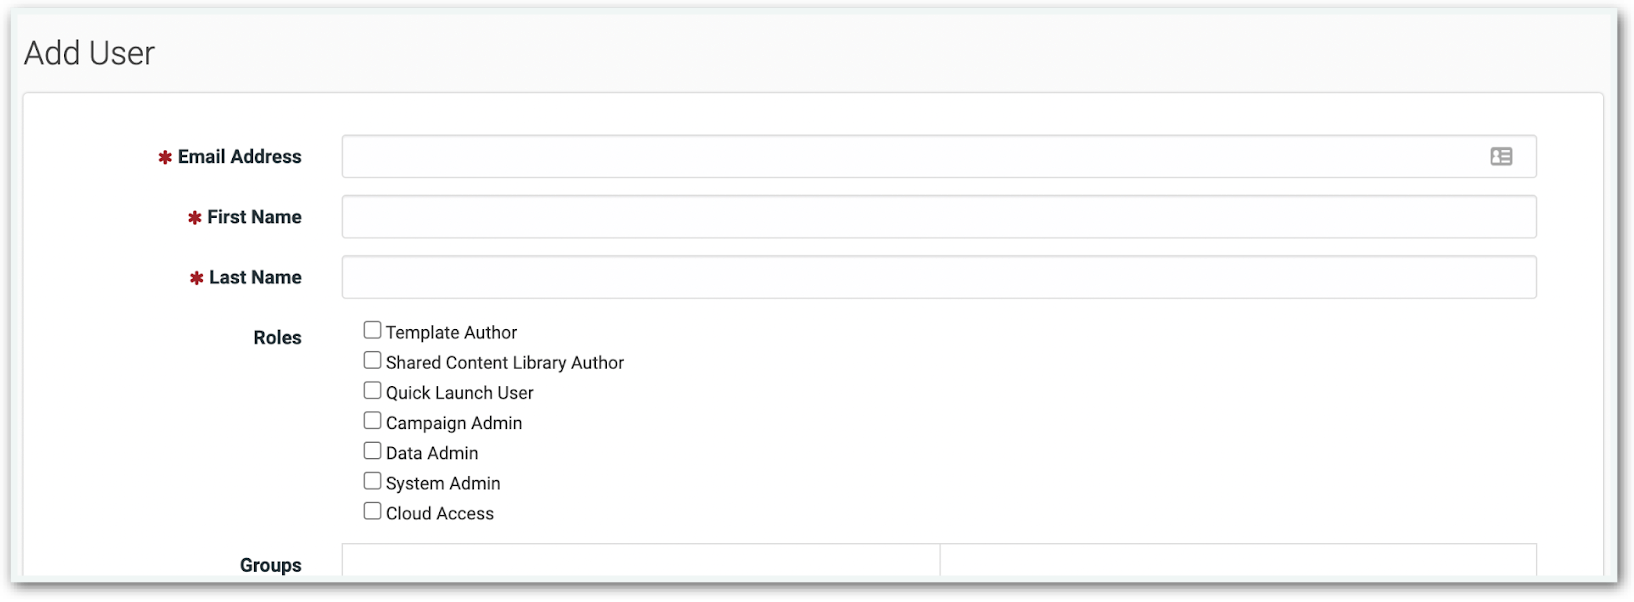Click into the First Name text box
1634x602 pixels.
click(x=938, y=217)
